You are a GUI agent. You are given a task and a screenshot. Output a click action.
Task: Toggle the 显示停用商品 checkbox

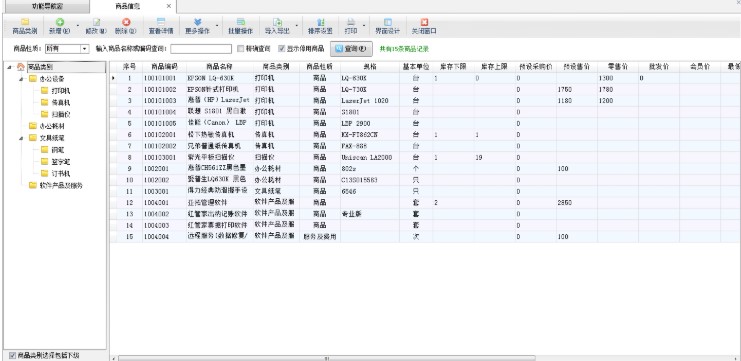pos(282,48)
